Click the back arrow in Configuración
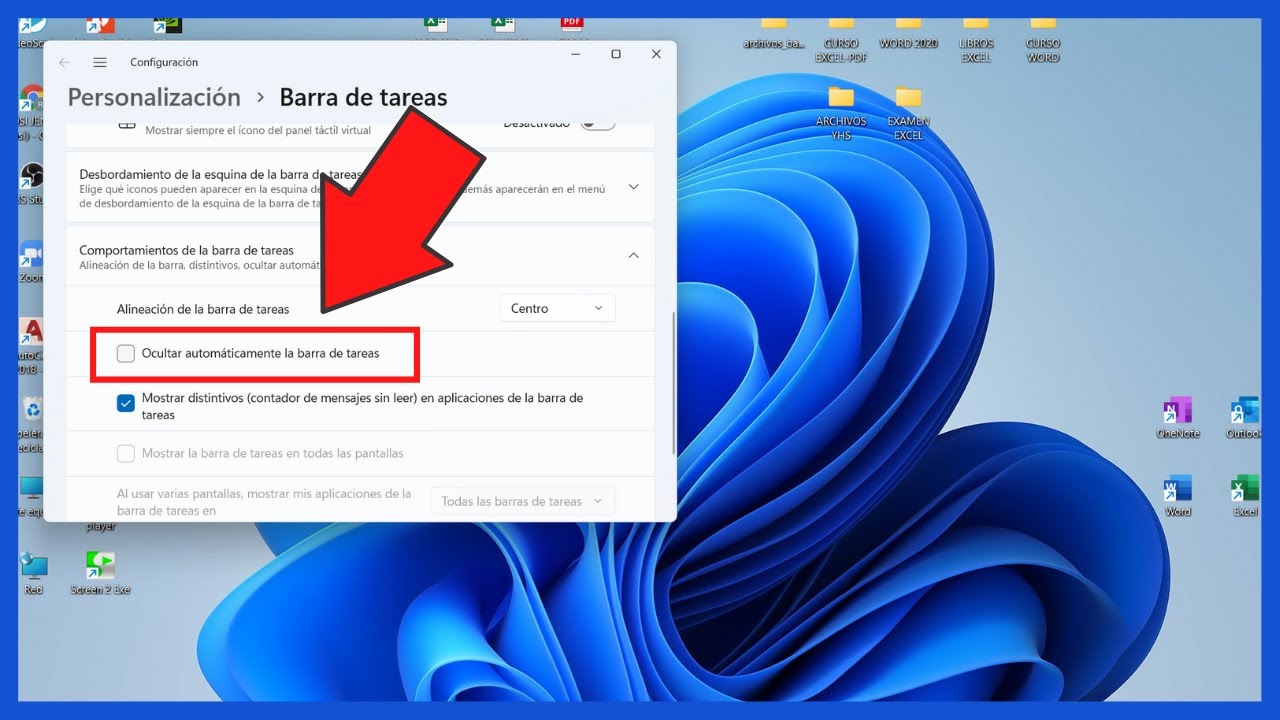Image resolution: width=1280 pixels, height=720 pixels. click(x=65, y=62)
